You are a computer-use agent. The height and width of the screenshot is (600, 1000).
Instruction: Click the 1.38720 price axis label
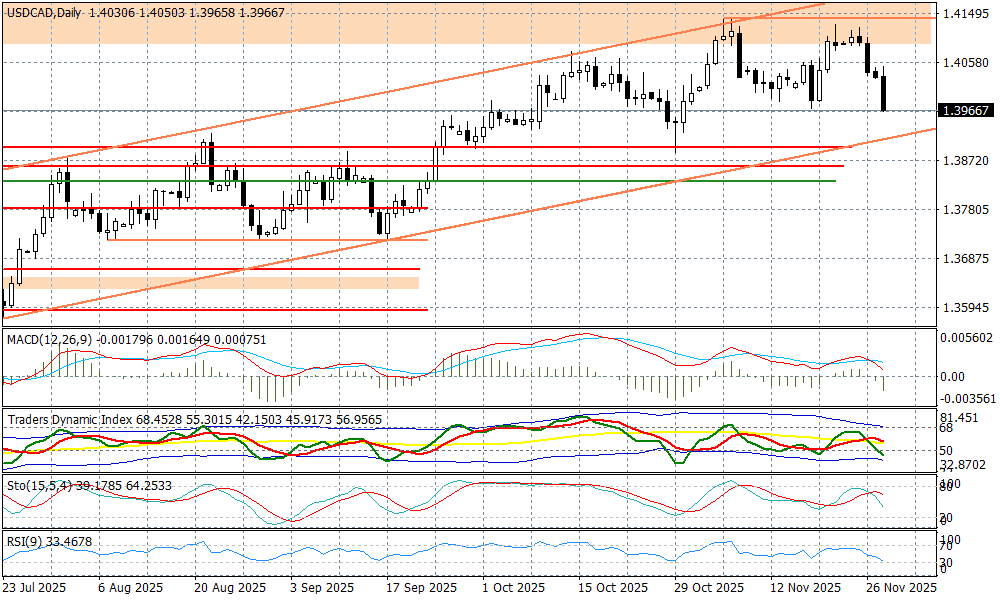click(965, 160)
